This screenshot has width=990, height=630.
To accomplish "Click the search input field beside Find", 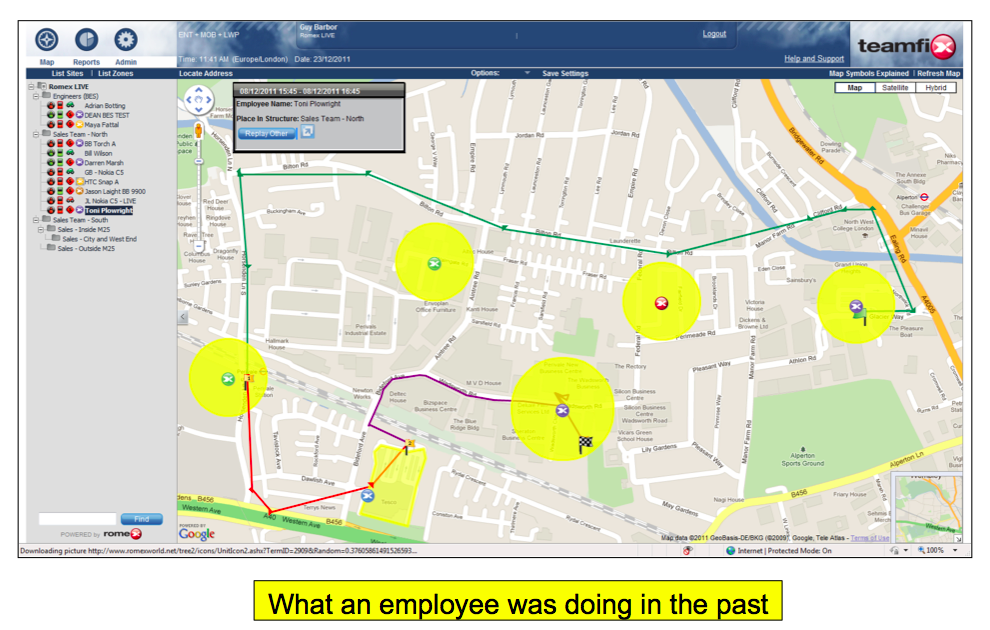I will (78, 519).
